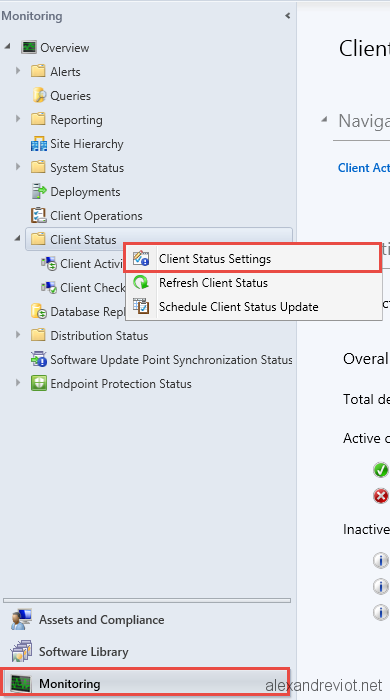Screen dimensions: 390x700
Task: Click the System Status folder icon
Action: (x=38, y=167)
